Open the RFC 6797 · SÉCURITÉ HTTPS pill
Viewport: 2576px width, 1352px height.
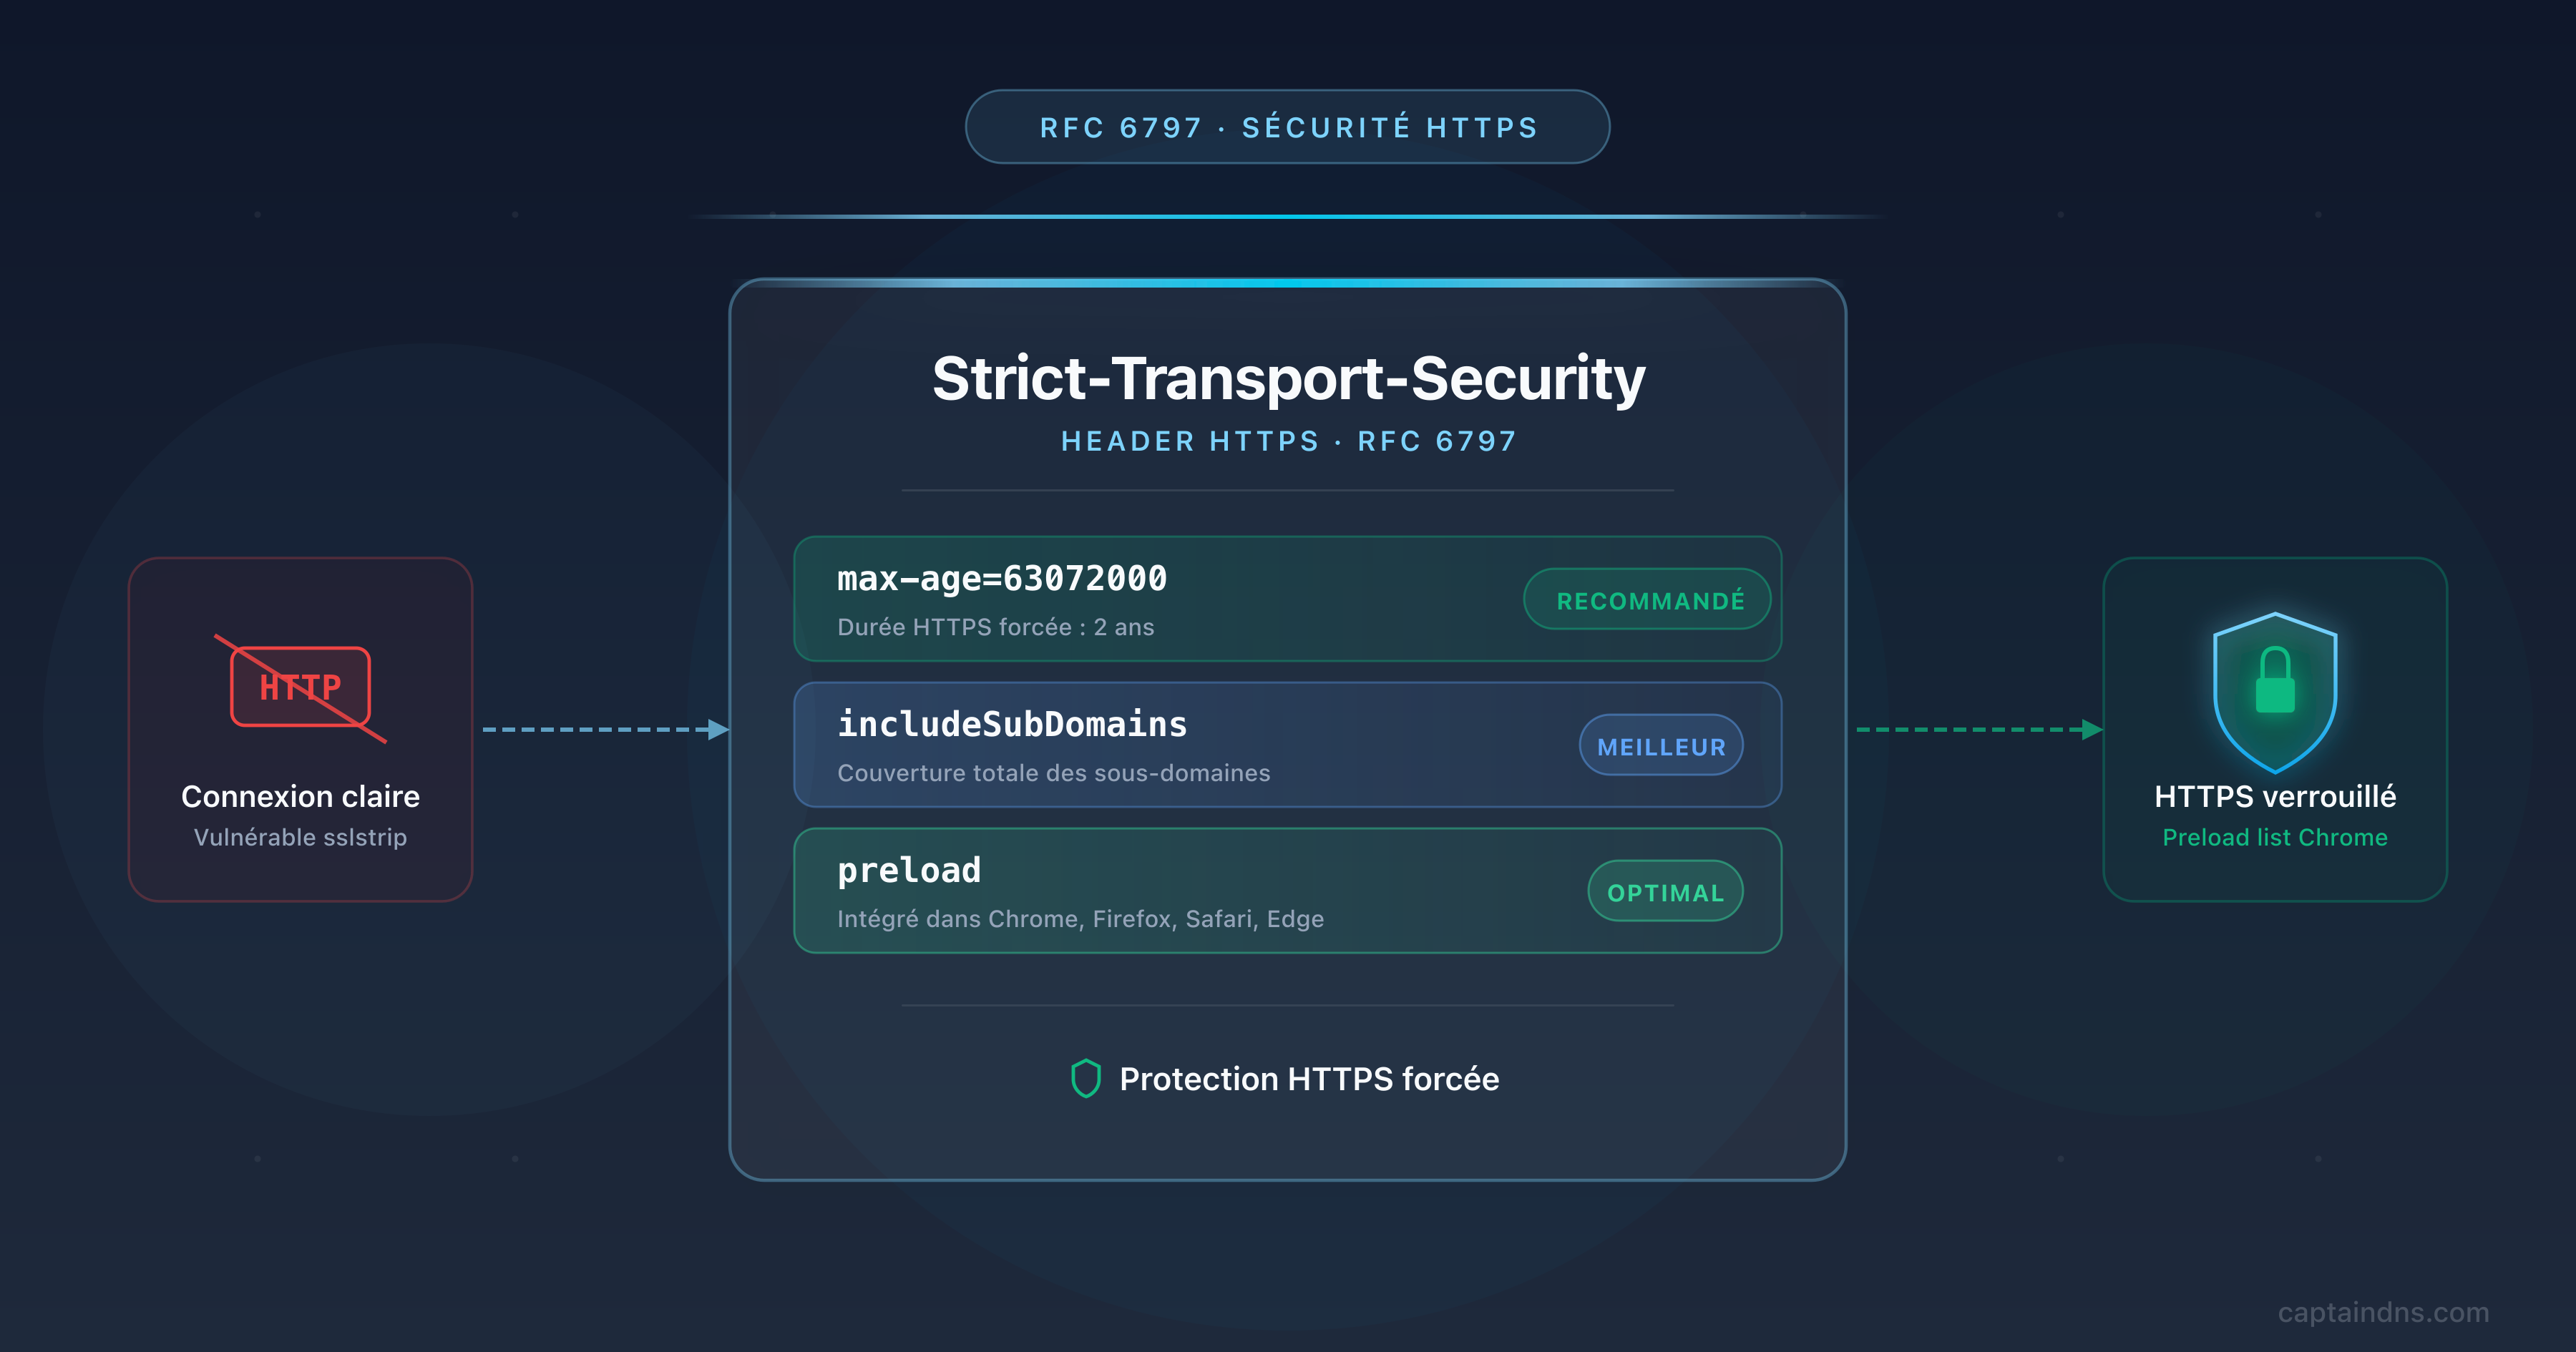(x=1288, y=127)
